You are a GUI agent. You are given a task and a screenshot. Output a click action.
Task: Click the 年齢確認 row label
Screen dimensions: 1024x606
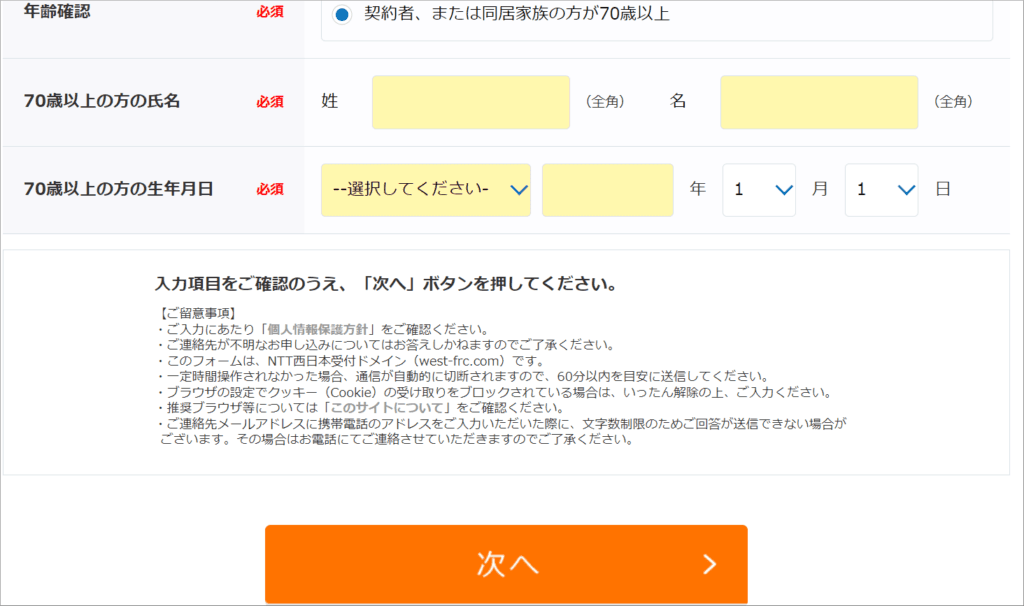(60, 12)
